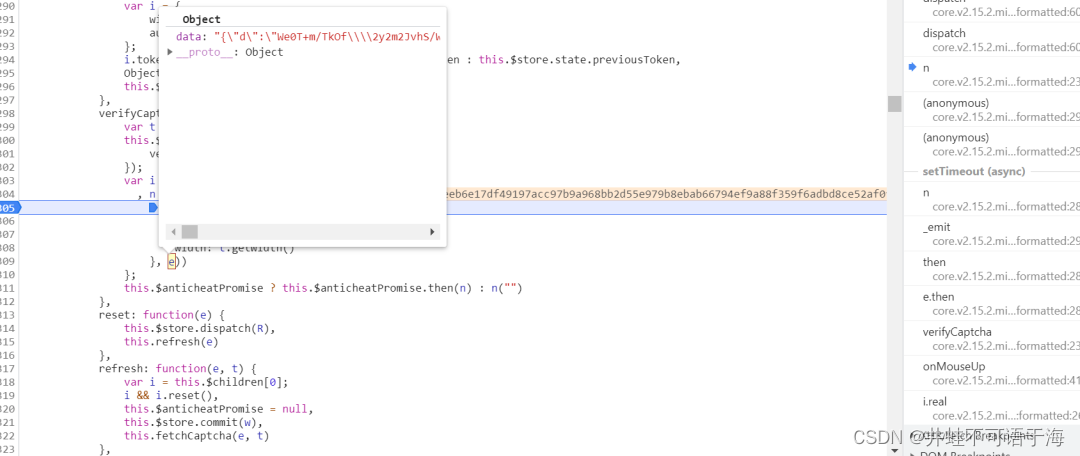The width and height of the screenshot is (1080, 456).
Task: Expand the __proto__ property in the object popup
Action: (x=171, y=52)
